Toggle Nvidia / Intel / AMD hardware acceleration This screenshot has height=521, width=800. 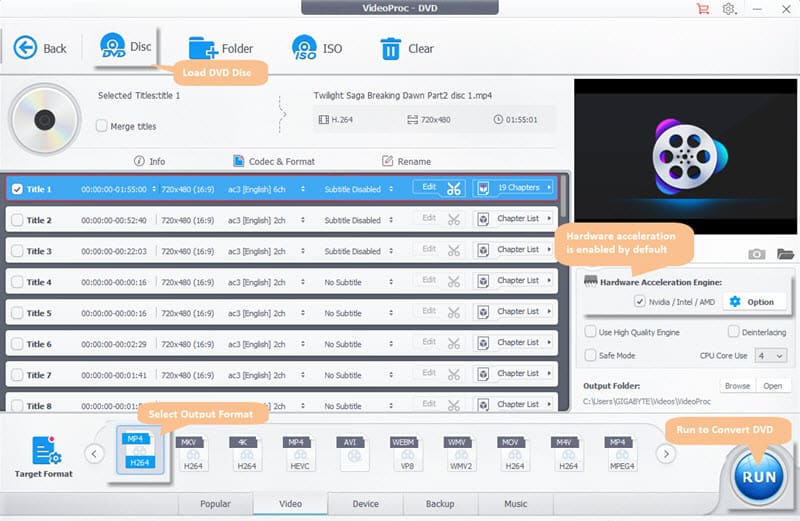[x=640, y=301]
